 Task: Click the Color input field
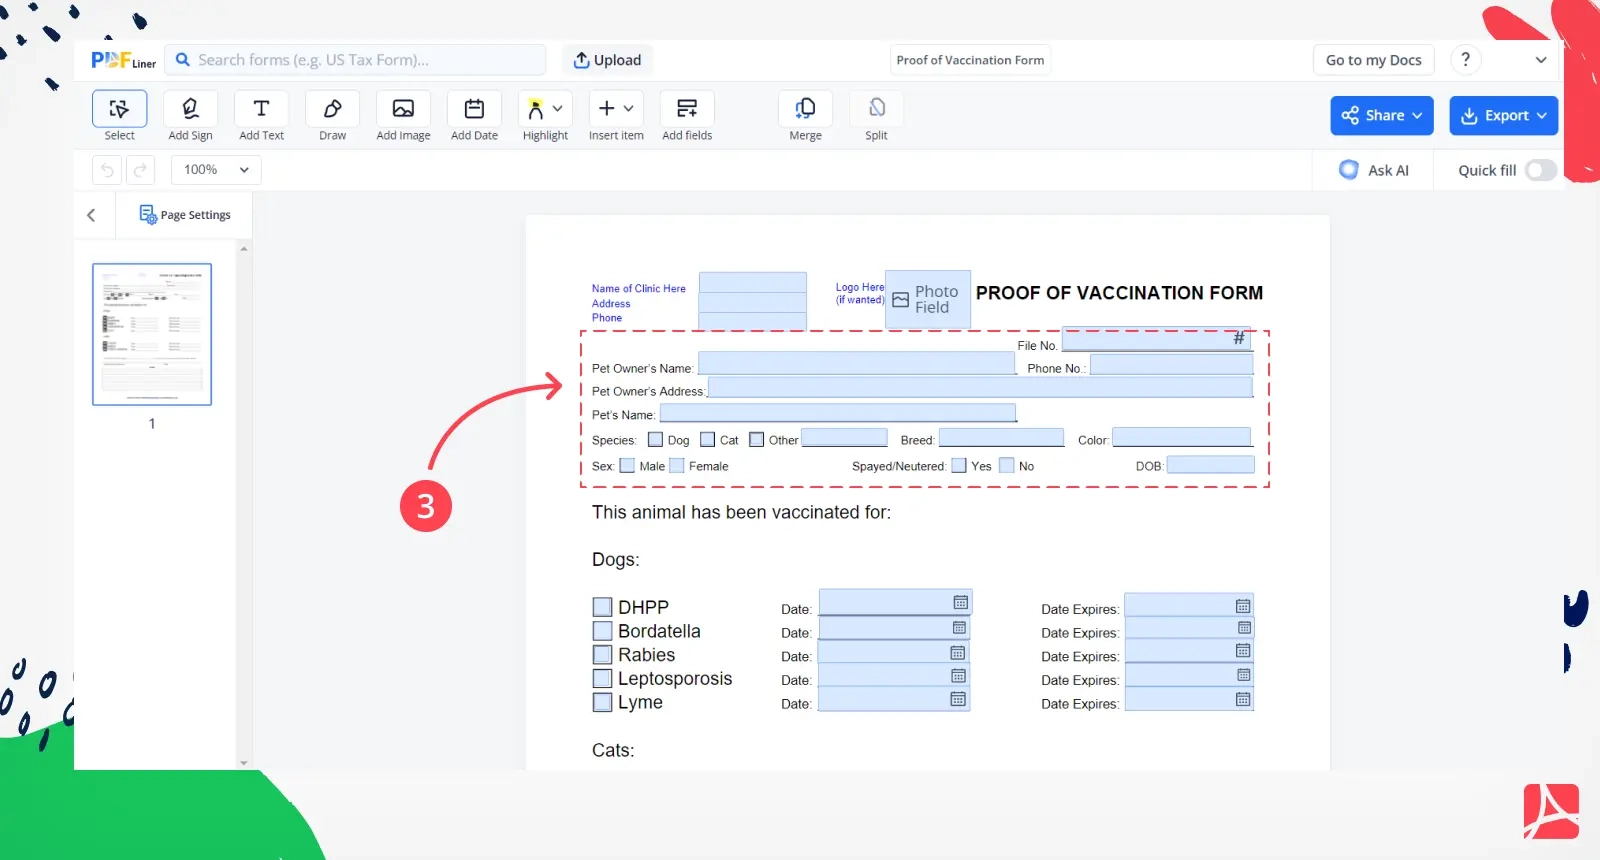pos(1182,437)
